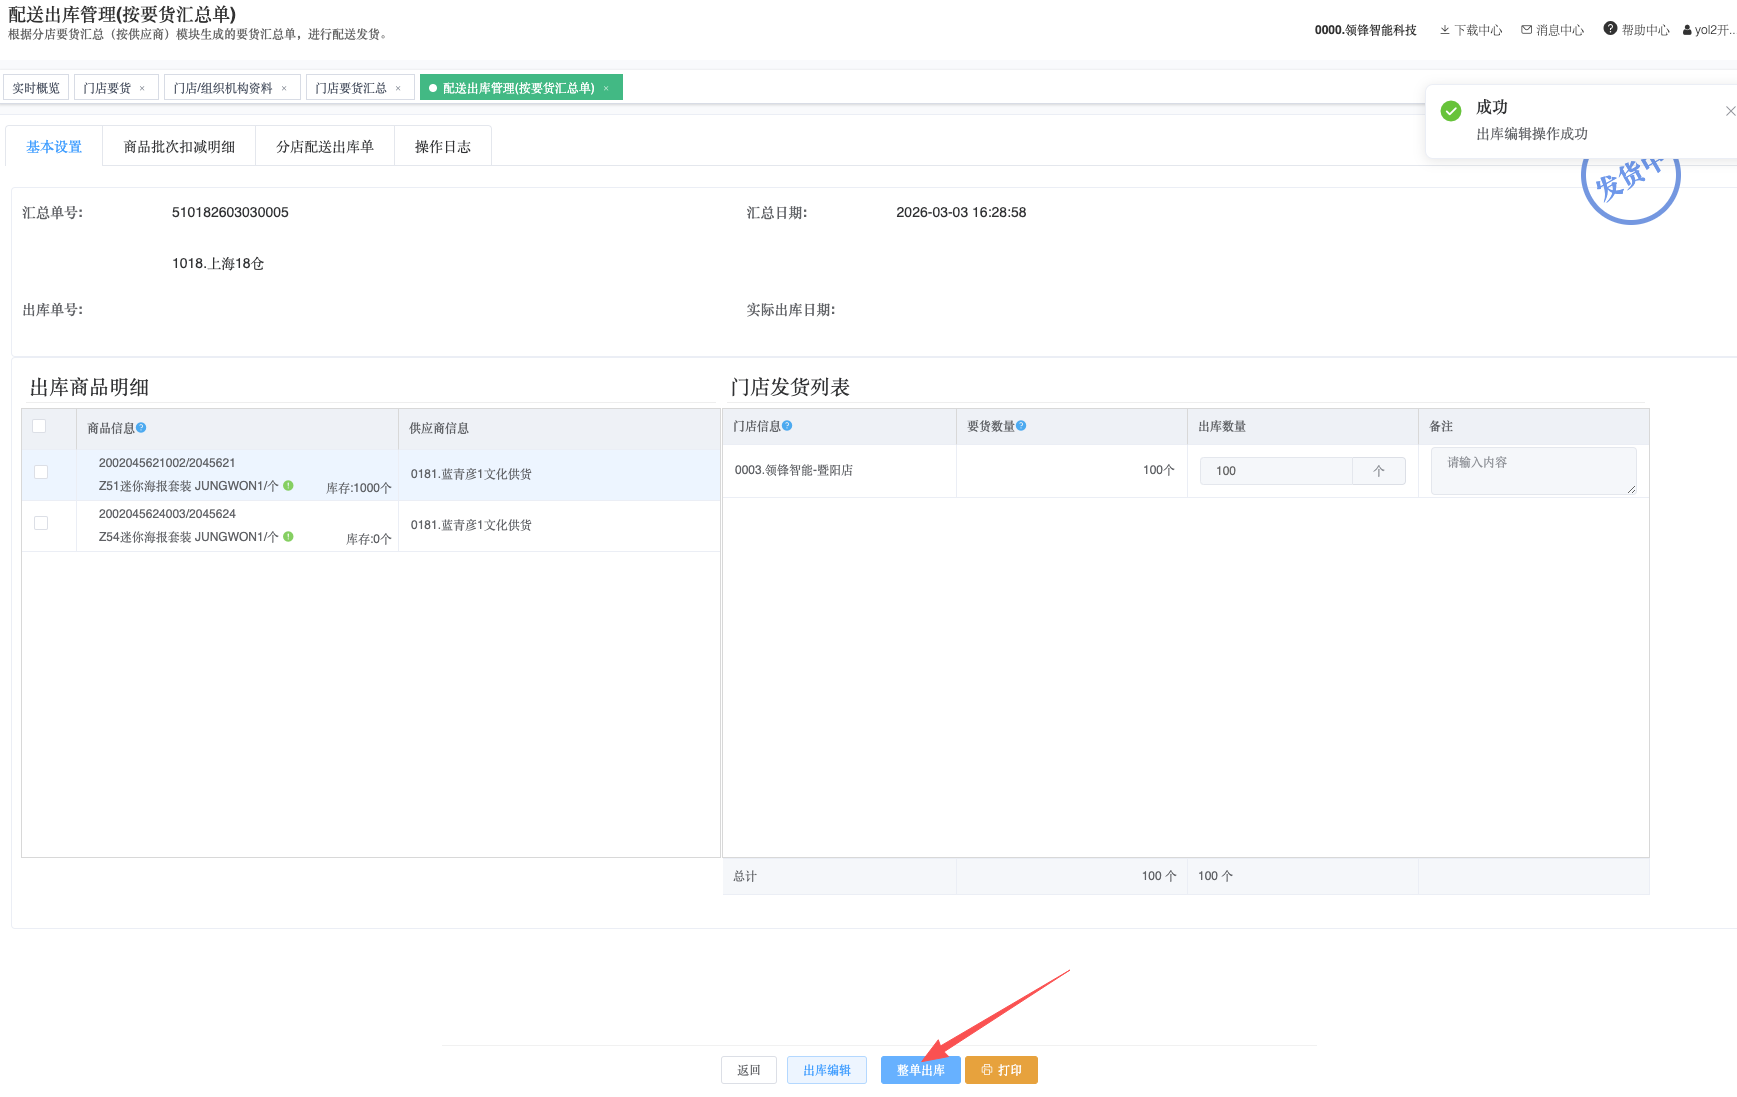Click the 备注 remarks text field
Viewport: 1737px width, 1097px height.
click(x=1533, y=470)
